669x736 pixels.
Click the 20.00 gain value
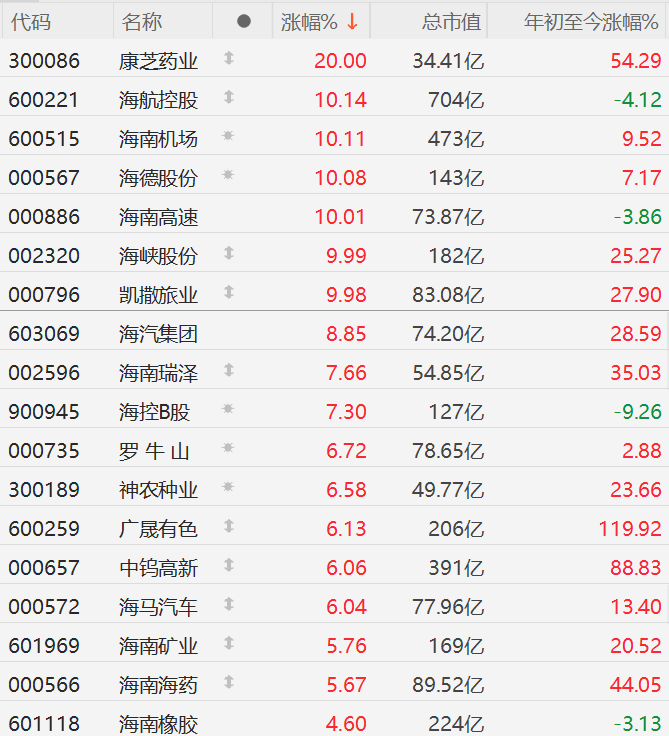click(340, 61)
